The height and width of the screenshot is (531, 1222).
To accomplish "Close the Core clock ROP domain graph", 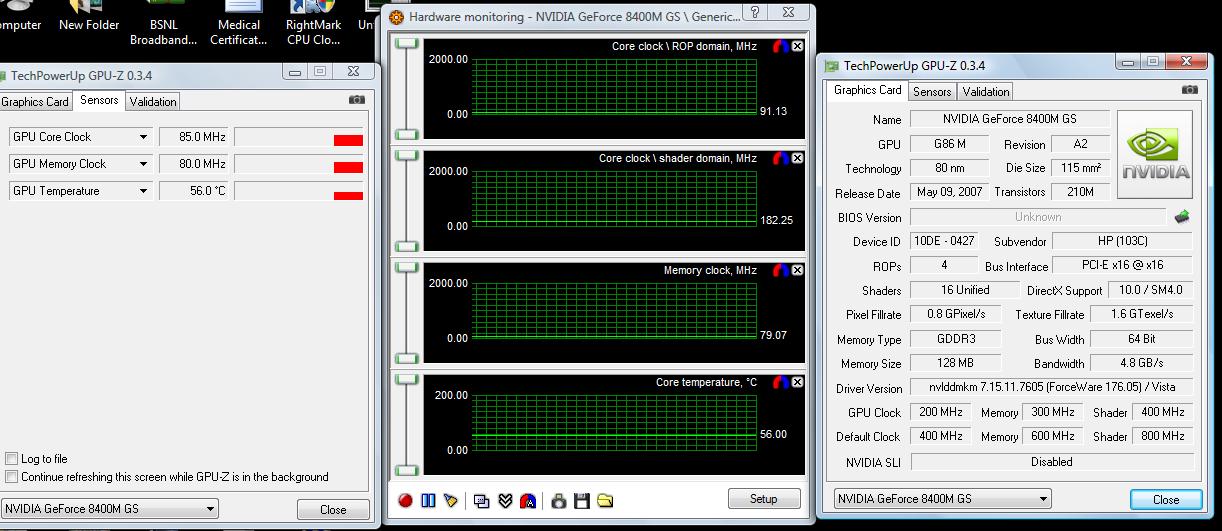I will coord(798,46).
